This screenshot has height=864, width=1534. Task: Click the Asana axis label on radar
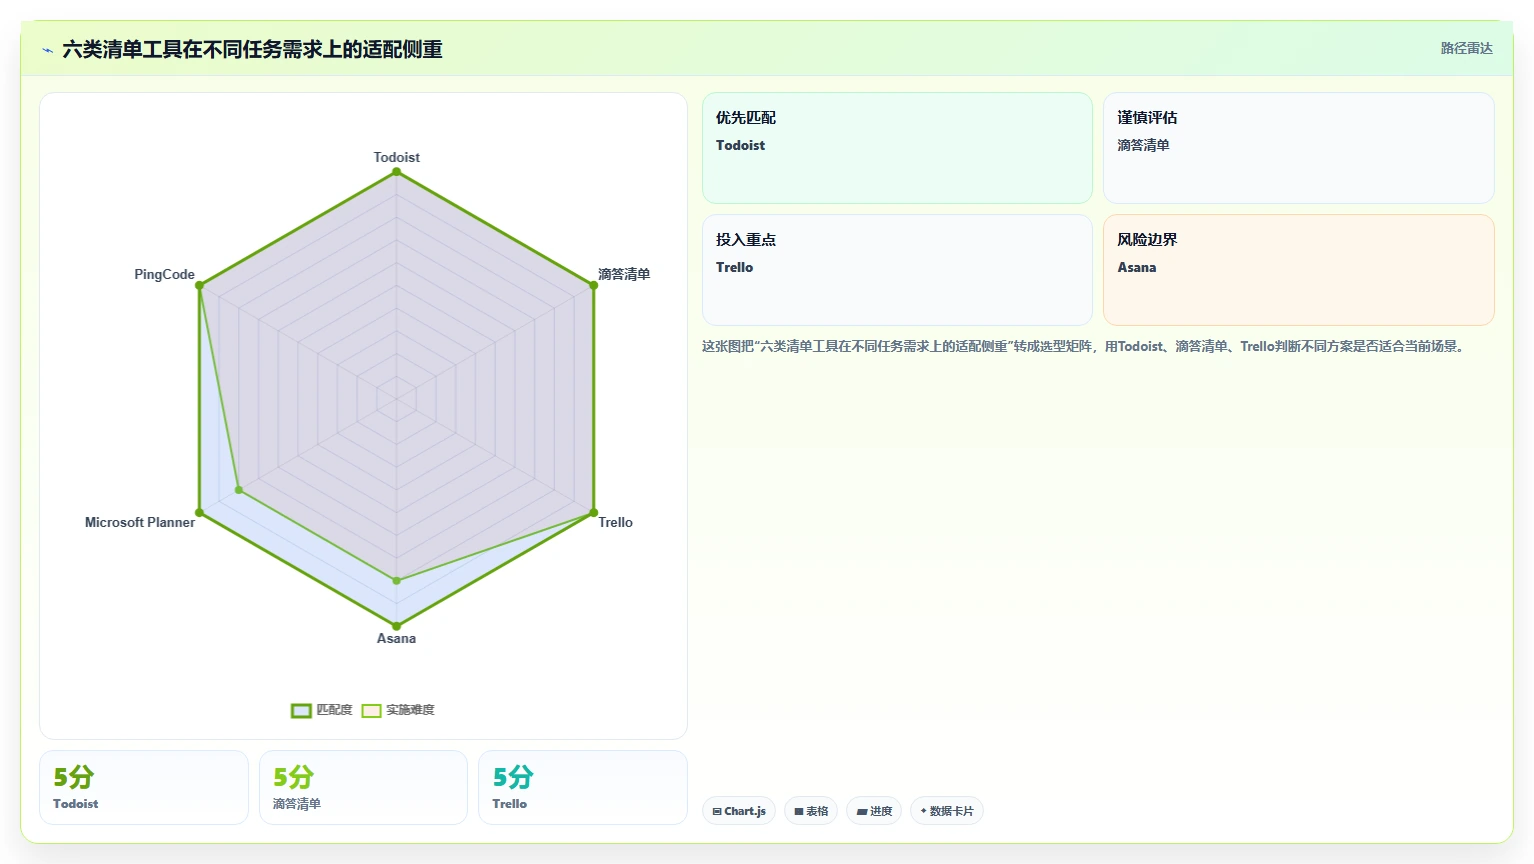396,638
